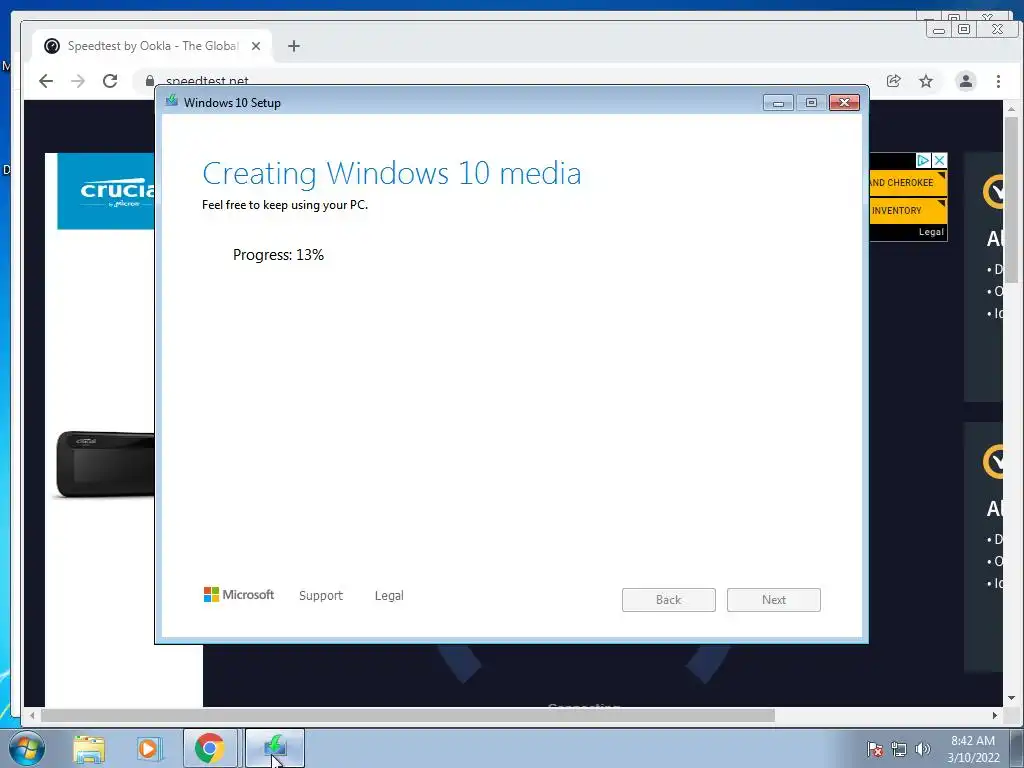Switch to Chrome via taskbar icon

click(210, 748)
